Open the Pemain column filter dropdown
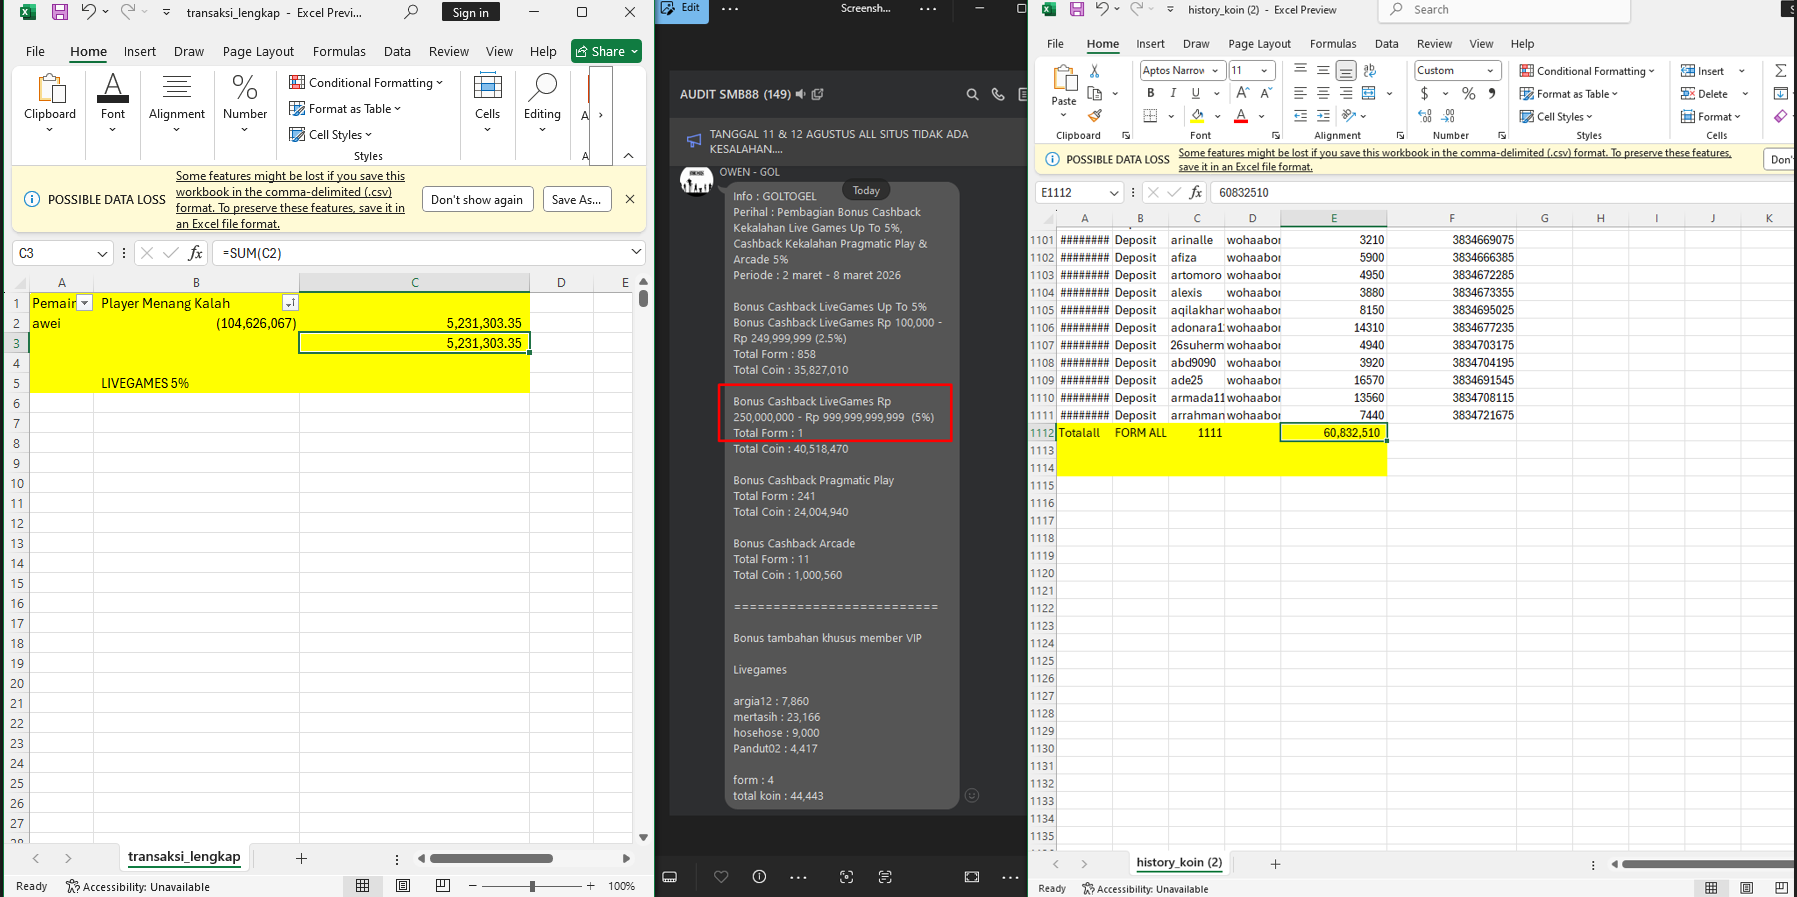 (x=85, y=303)
